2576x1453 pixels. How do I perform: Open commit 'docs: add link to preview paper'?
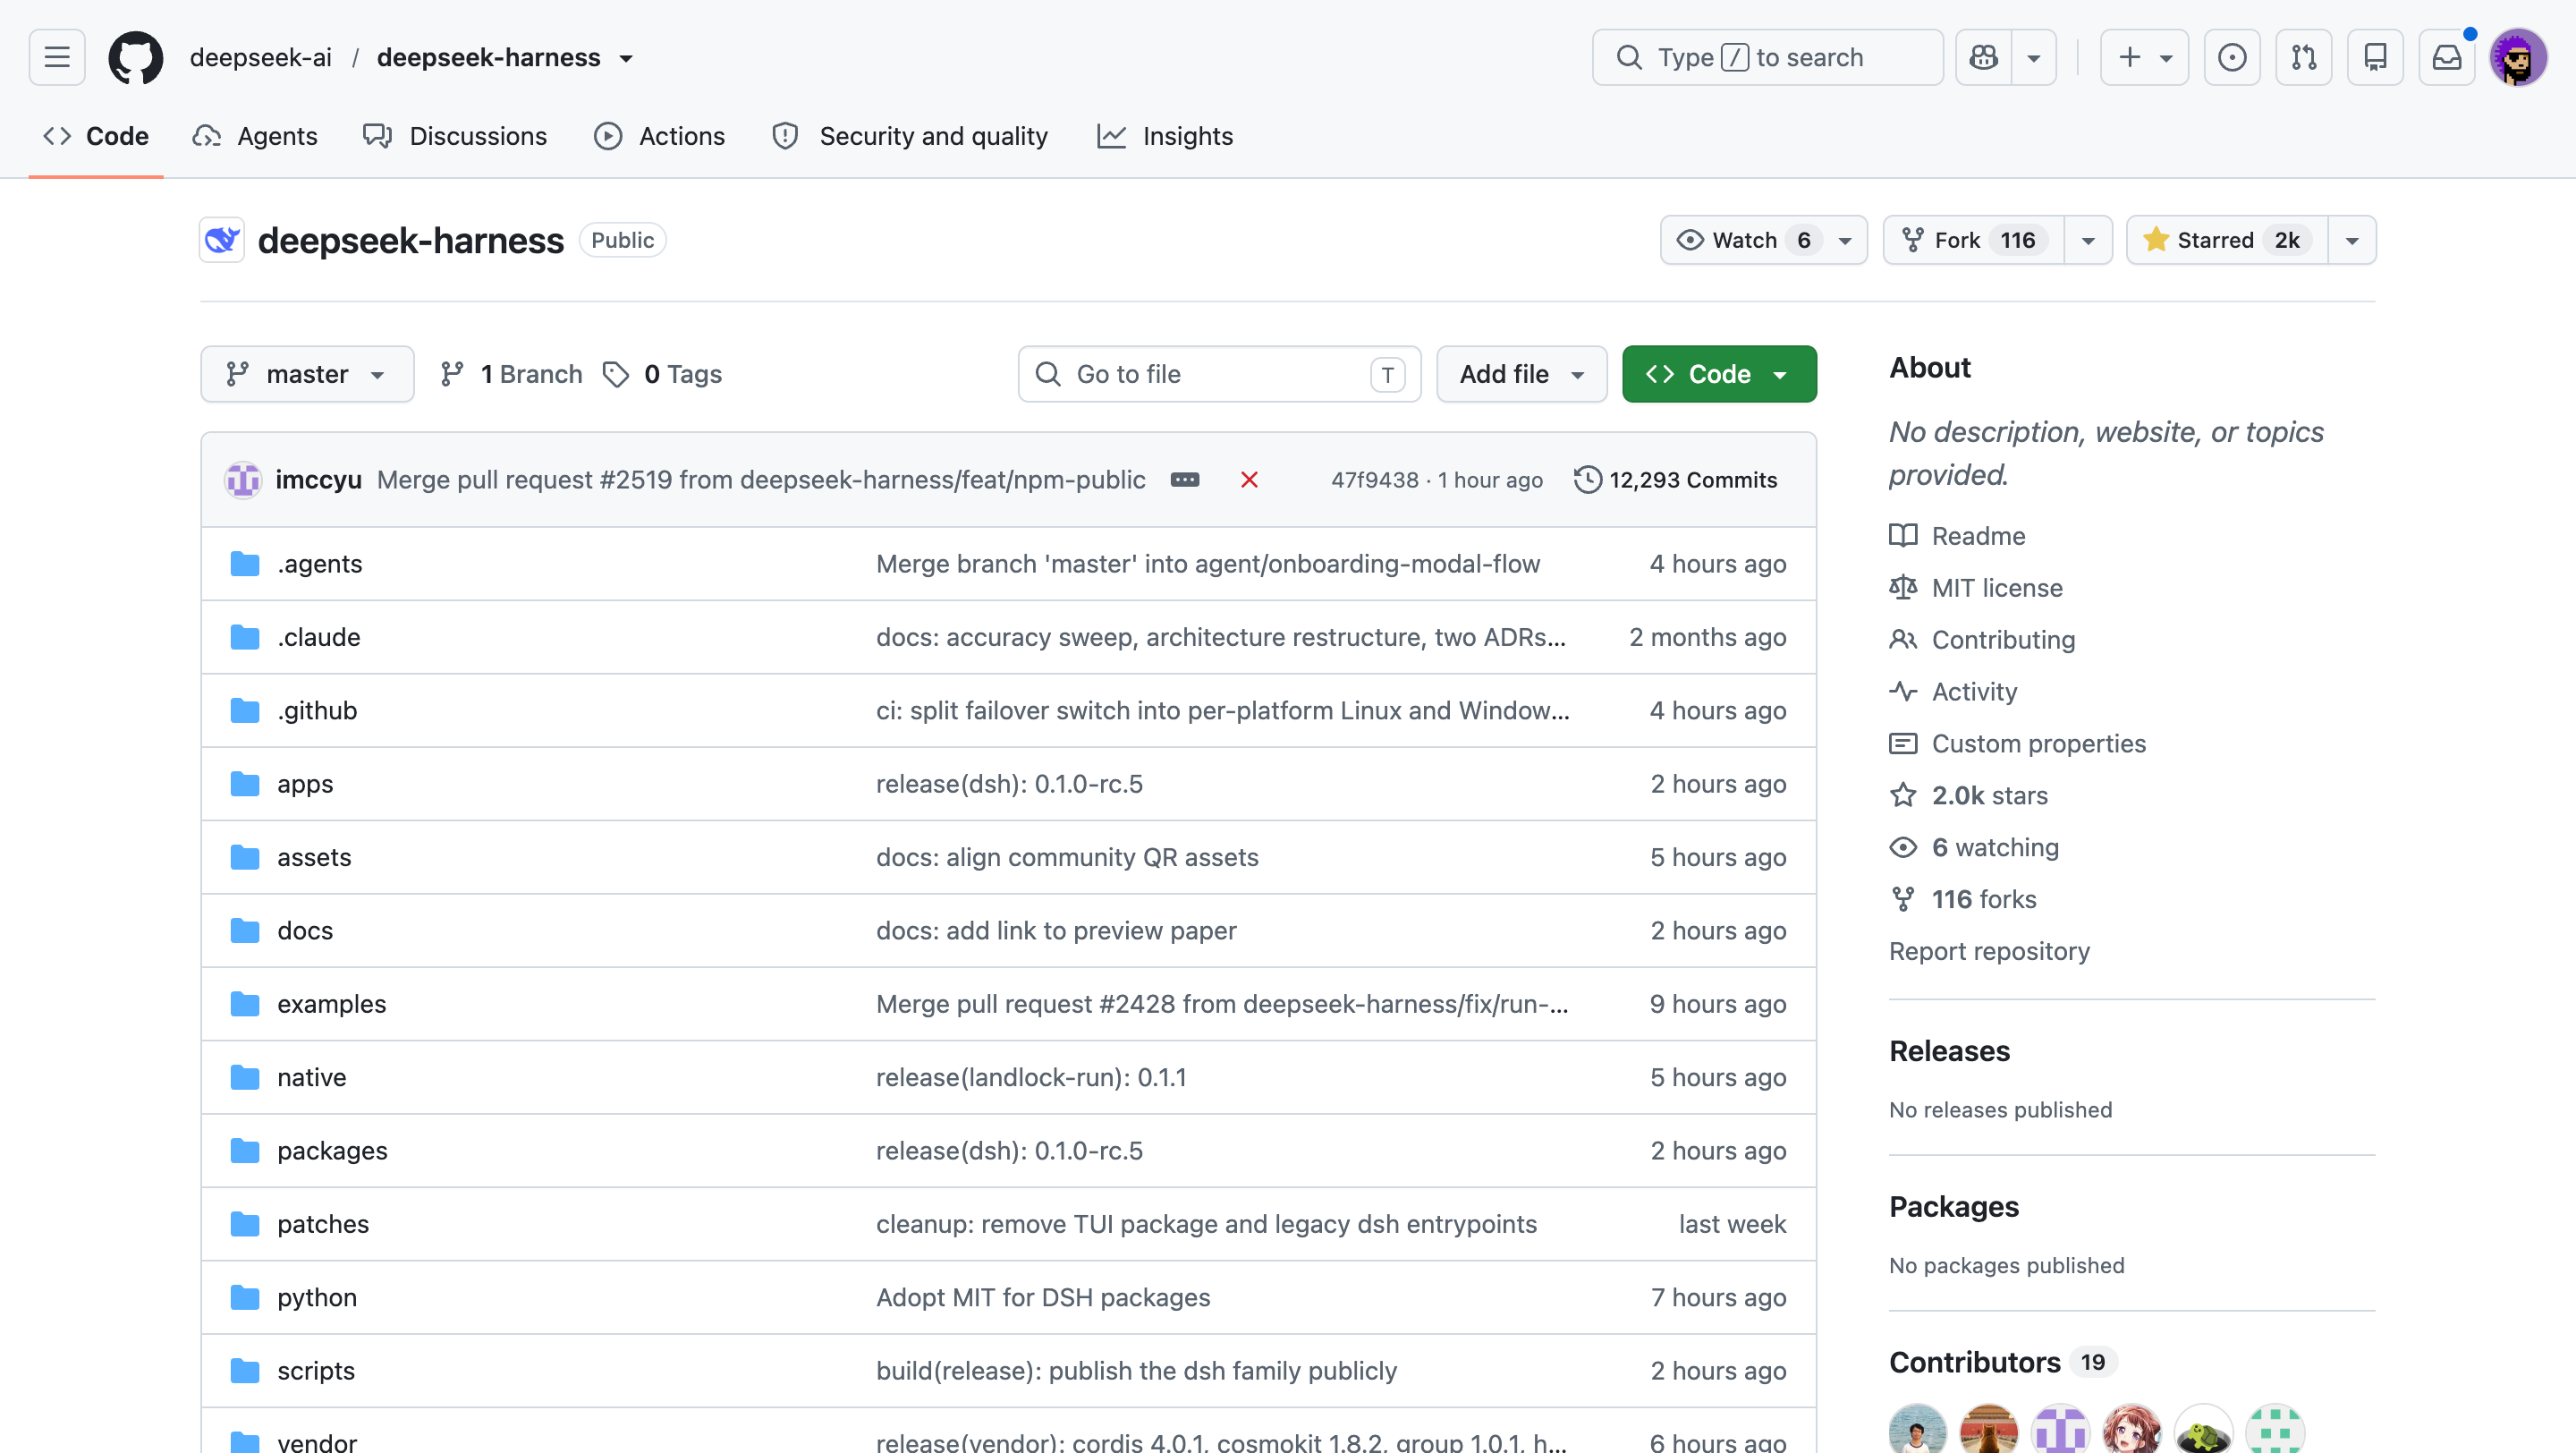pos(1056,931)
